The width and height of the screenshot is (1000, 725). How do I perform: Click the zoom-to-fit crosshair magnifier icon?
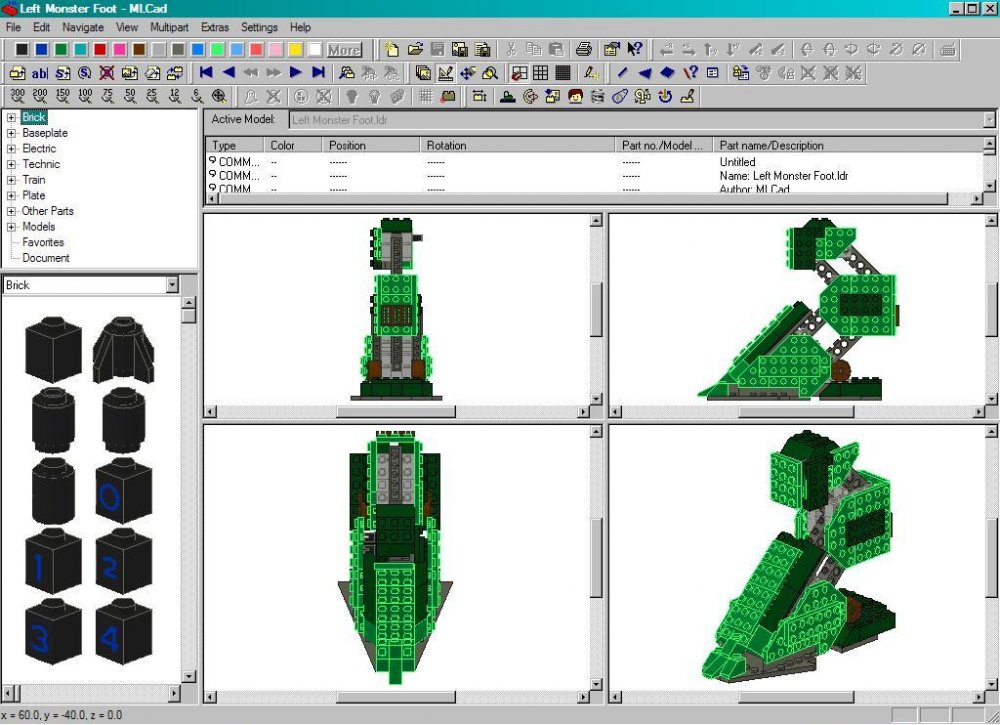219,96
